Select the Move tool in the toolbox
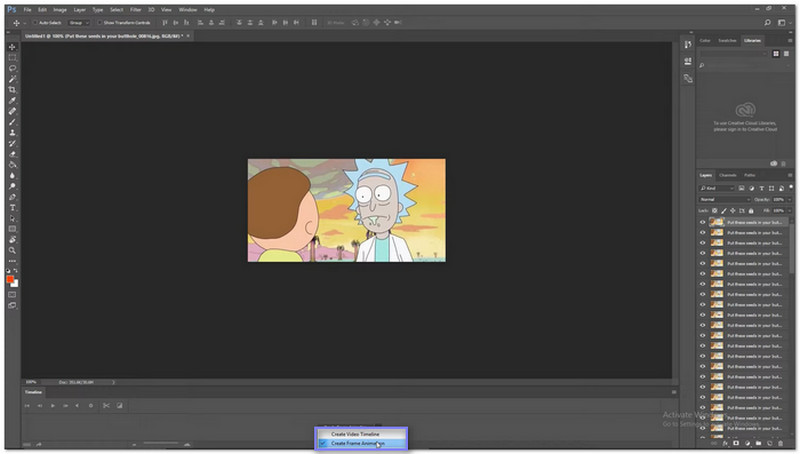The image size is (800, 454). (x=12, y=47)
